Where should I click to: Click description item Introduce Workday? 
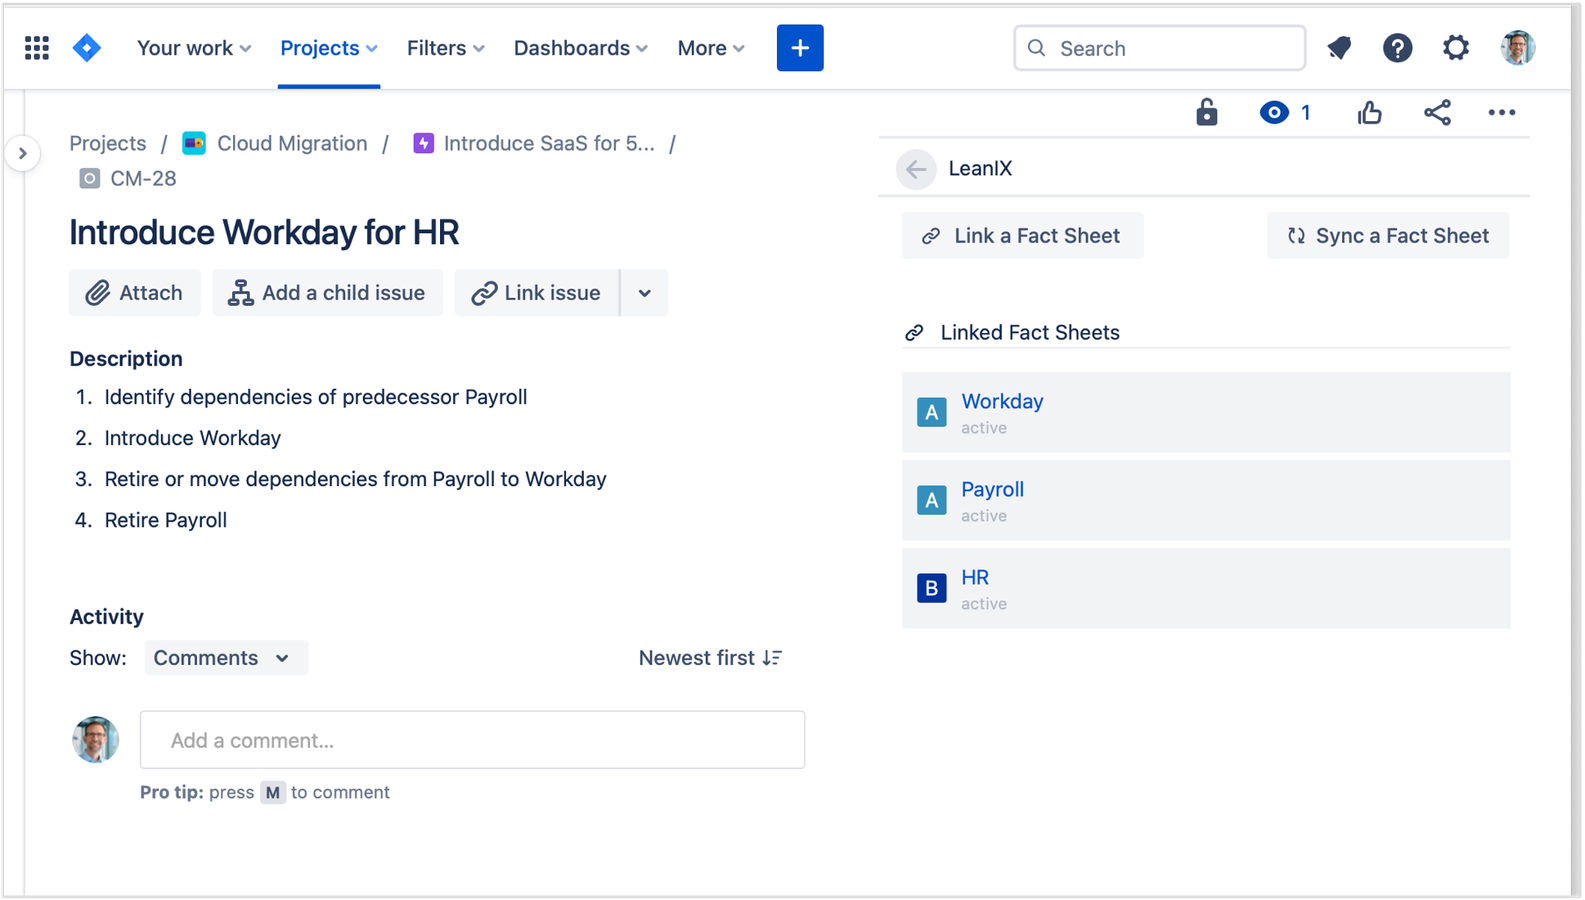(193, 438)
